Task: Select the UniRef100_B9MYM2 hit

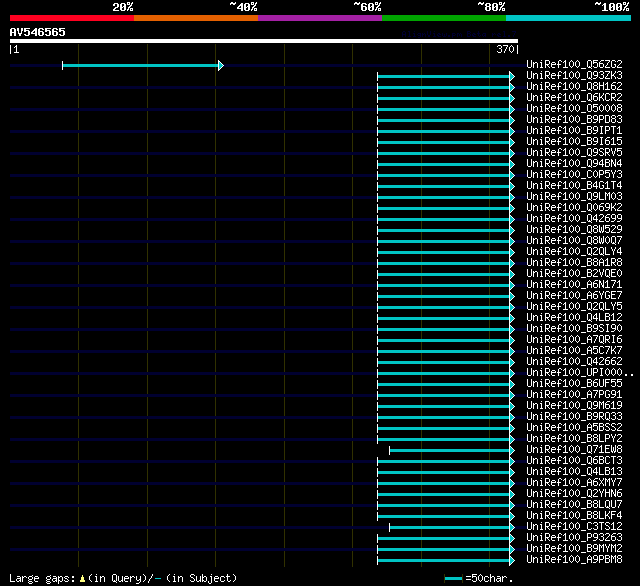Action: pyautogui.click(x=574, y=549)
